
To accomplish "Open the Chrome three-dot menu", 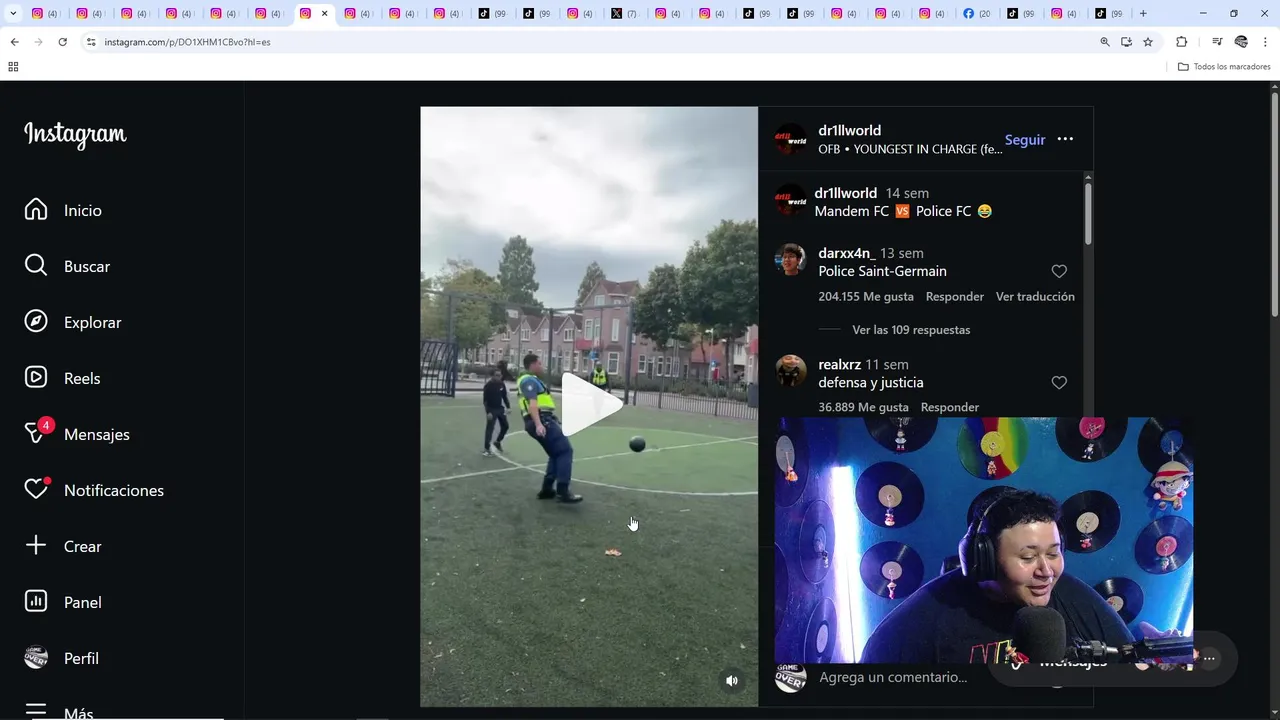I will pos(1266,42).
